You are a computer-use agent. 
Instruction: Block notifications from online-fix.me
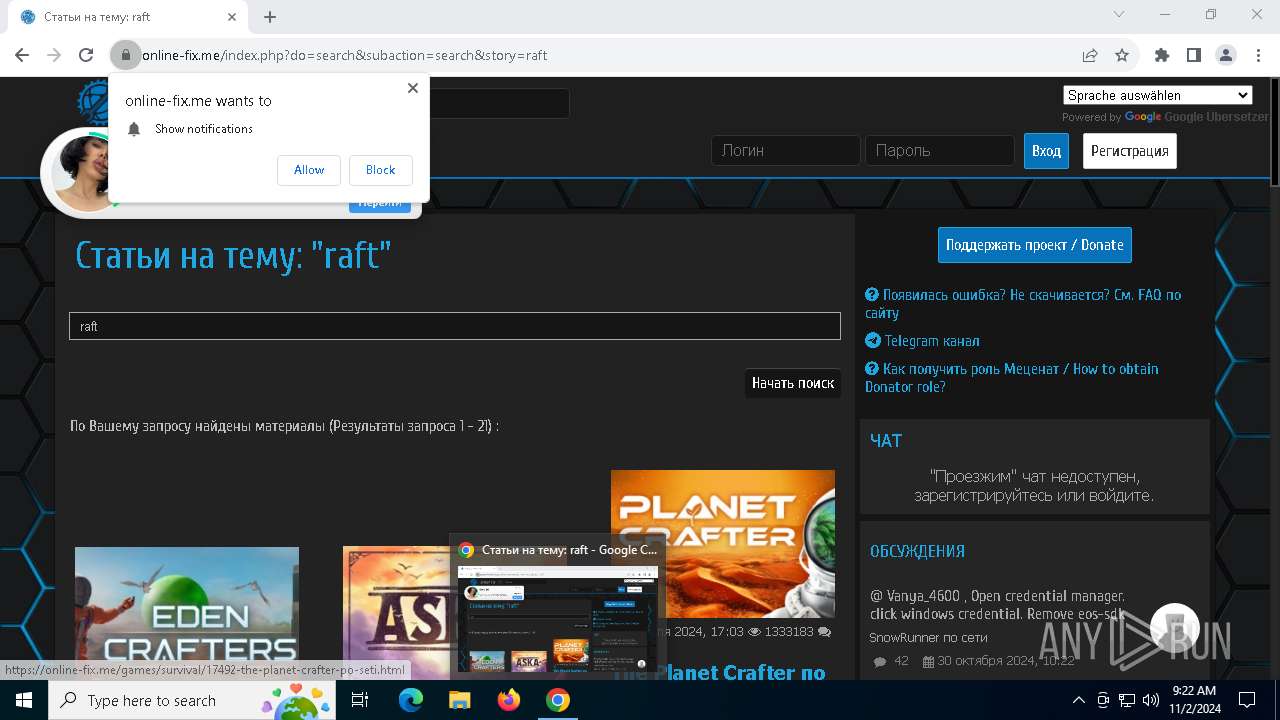click(380, 170)
